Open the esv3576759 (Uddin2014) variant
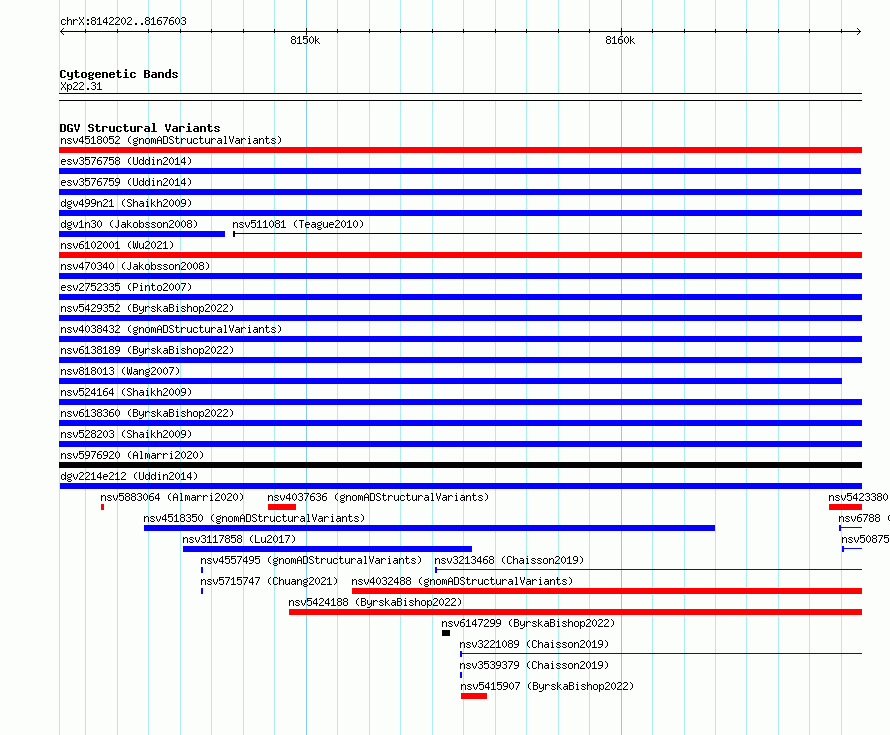This screenshot has width=890, height=735. (x=126, y=182)
